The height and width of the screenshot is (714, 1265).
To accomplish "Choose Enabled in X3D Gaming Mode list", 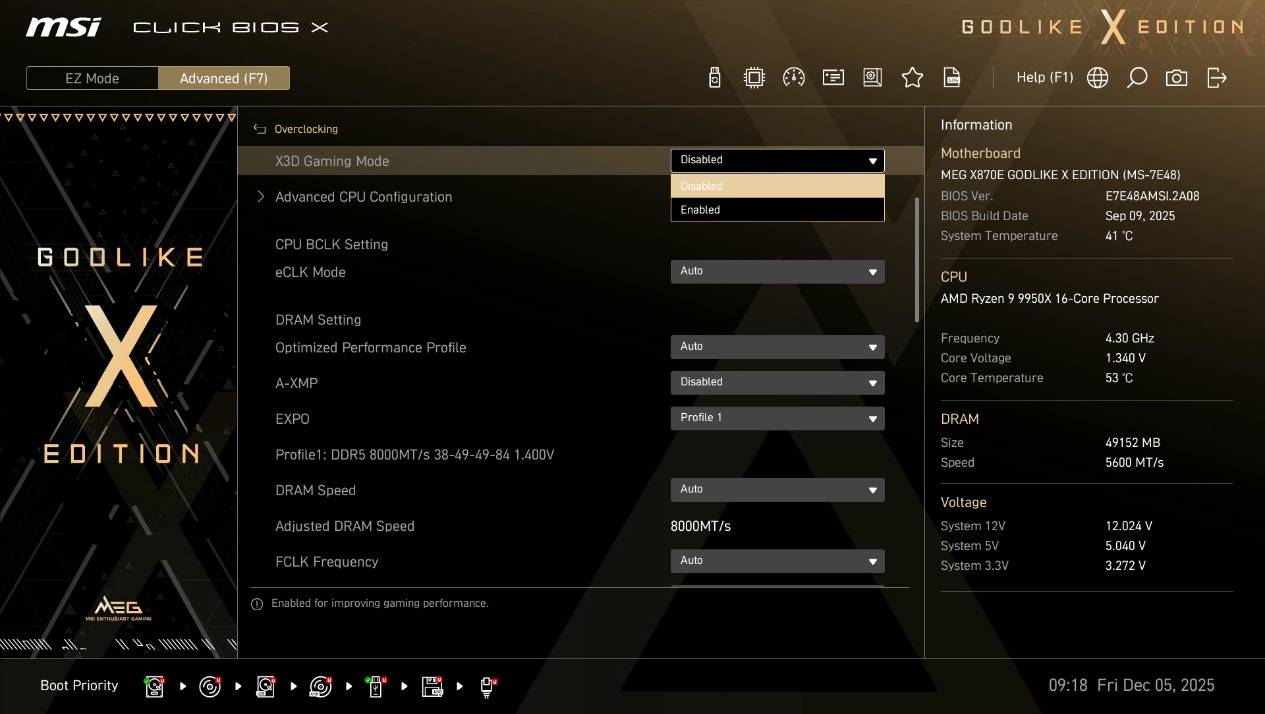I will coord(777,210).
